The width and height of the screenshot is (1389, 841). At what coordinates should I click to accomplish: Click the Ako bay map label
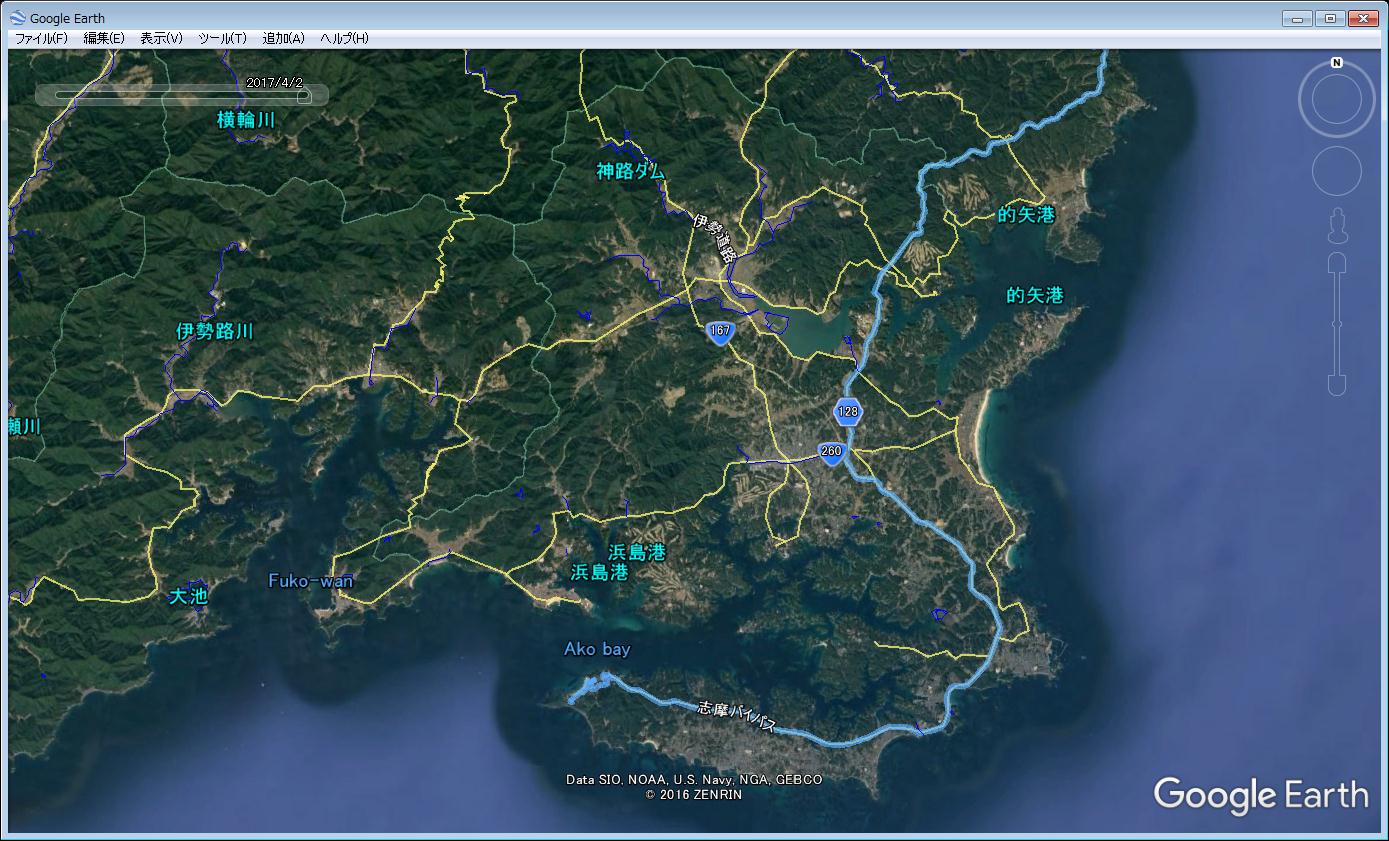click(x=597, y=650)
